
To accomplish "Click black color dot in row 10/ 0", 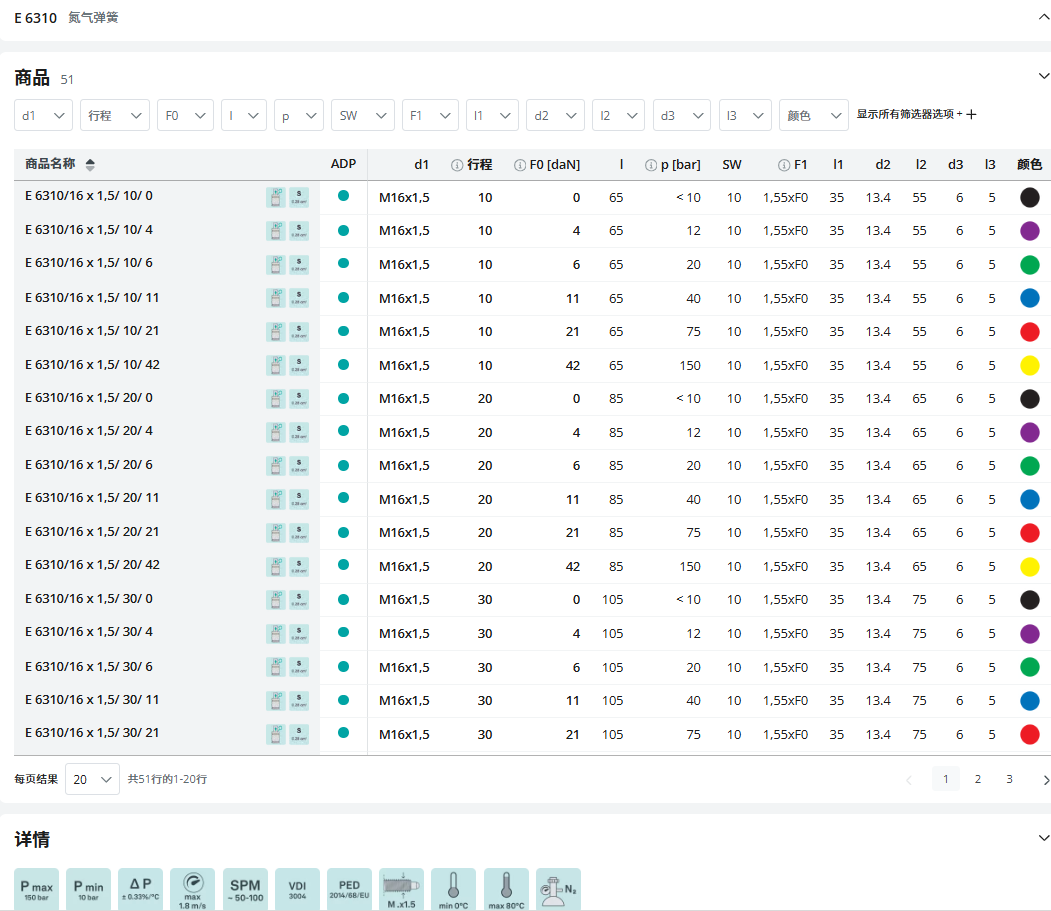I will (1030, 198).
